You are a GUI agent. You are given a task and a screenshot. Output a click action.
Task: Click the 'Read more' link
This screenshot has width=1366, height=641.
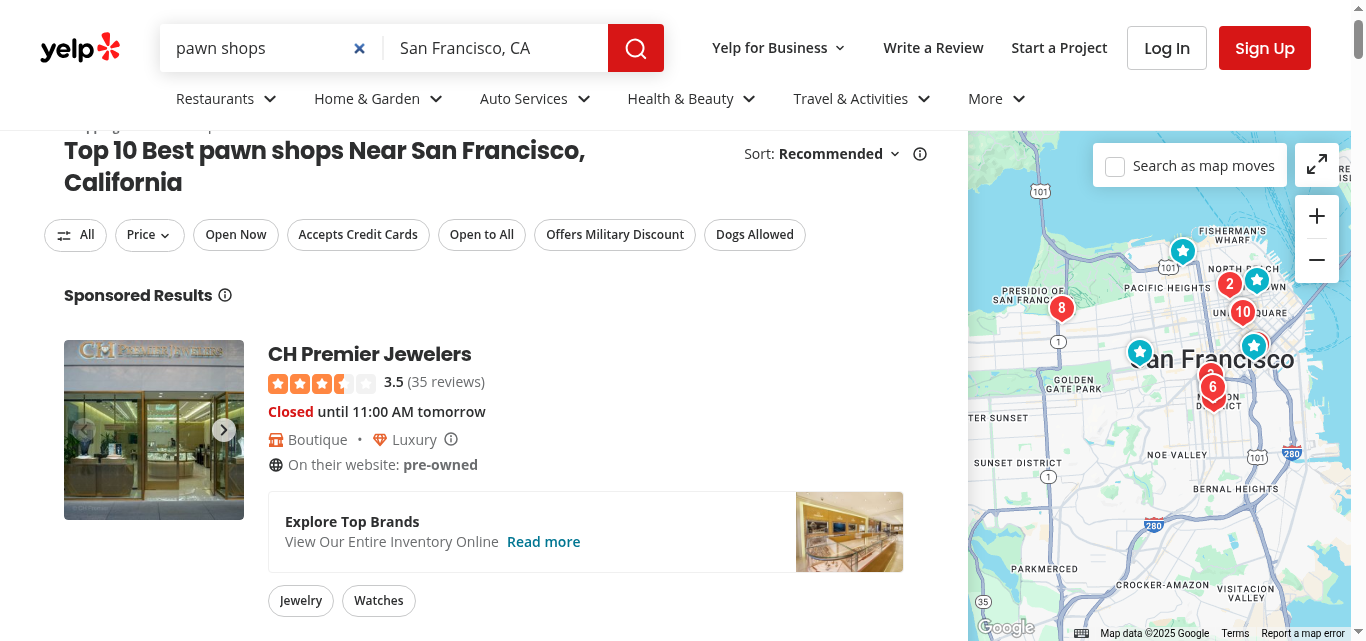coord(543,542)
